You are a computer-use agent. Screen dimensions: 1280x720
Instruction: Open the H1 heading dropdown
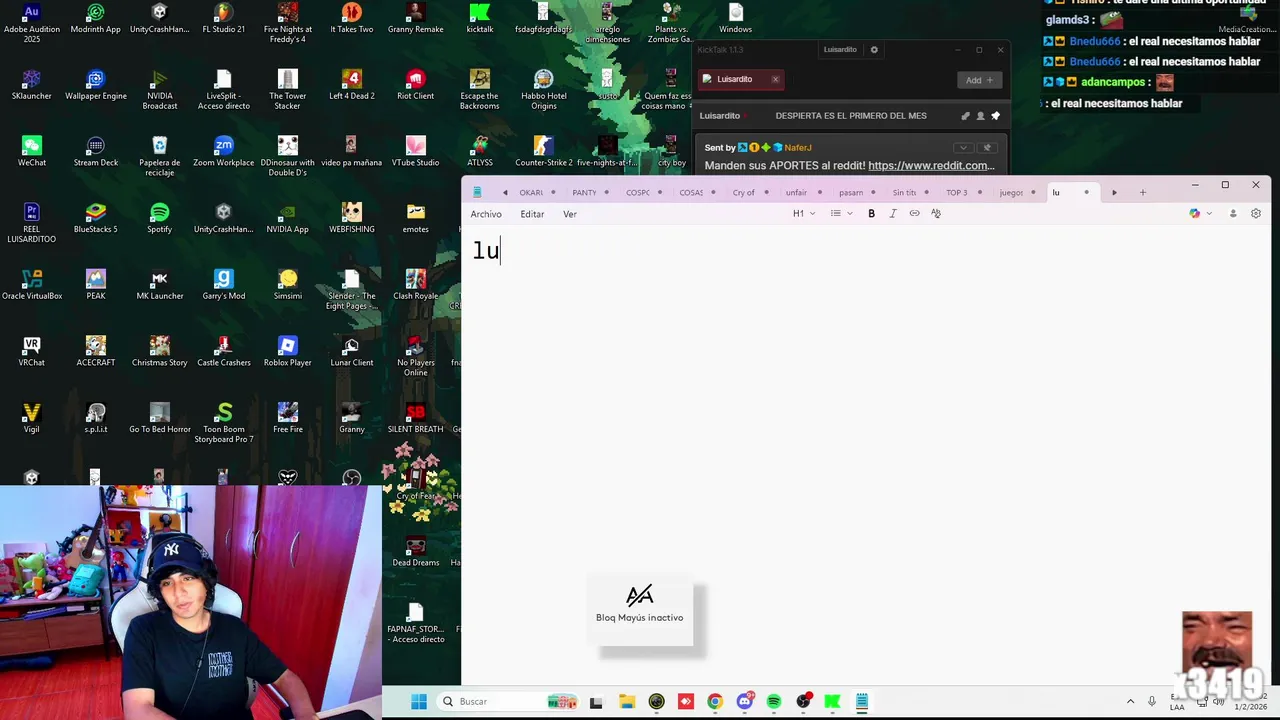[804, 213]
